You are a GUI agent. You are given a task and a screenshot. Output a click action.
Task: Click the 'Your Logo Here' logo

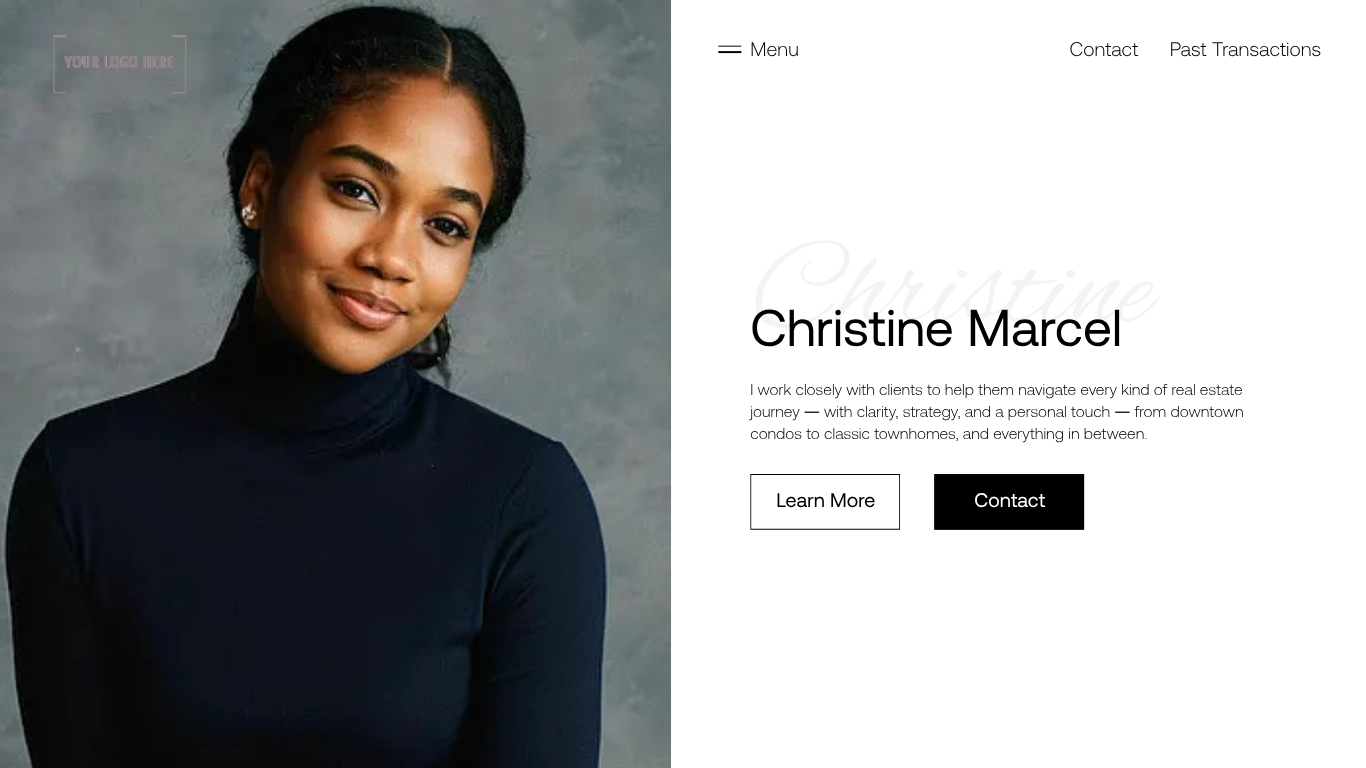pos(120,64)
